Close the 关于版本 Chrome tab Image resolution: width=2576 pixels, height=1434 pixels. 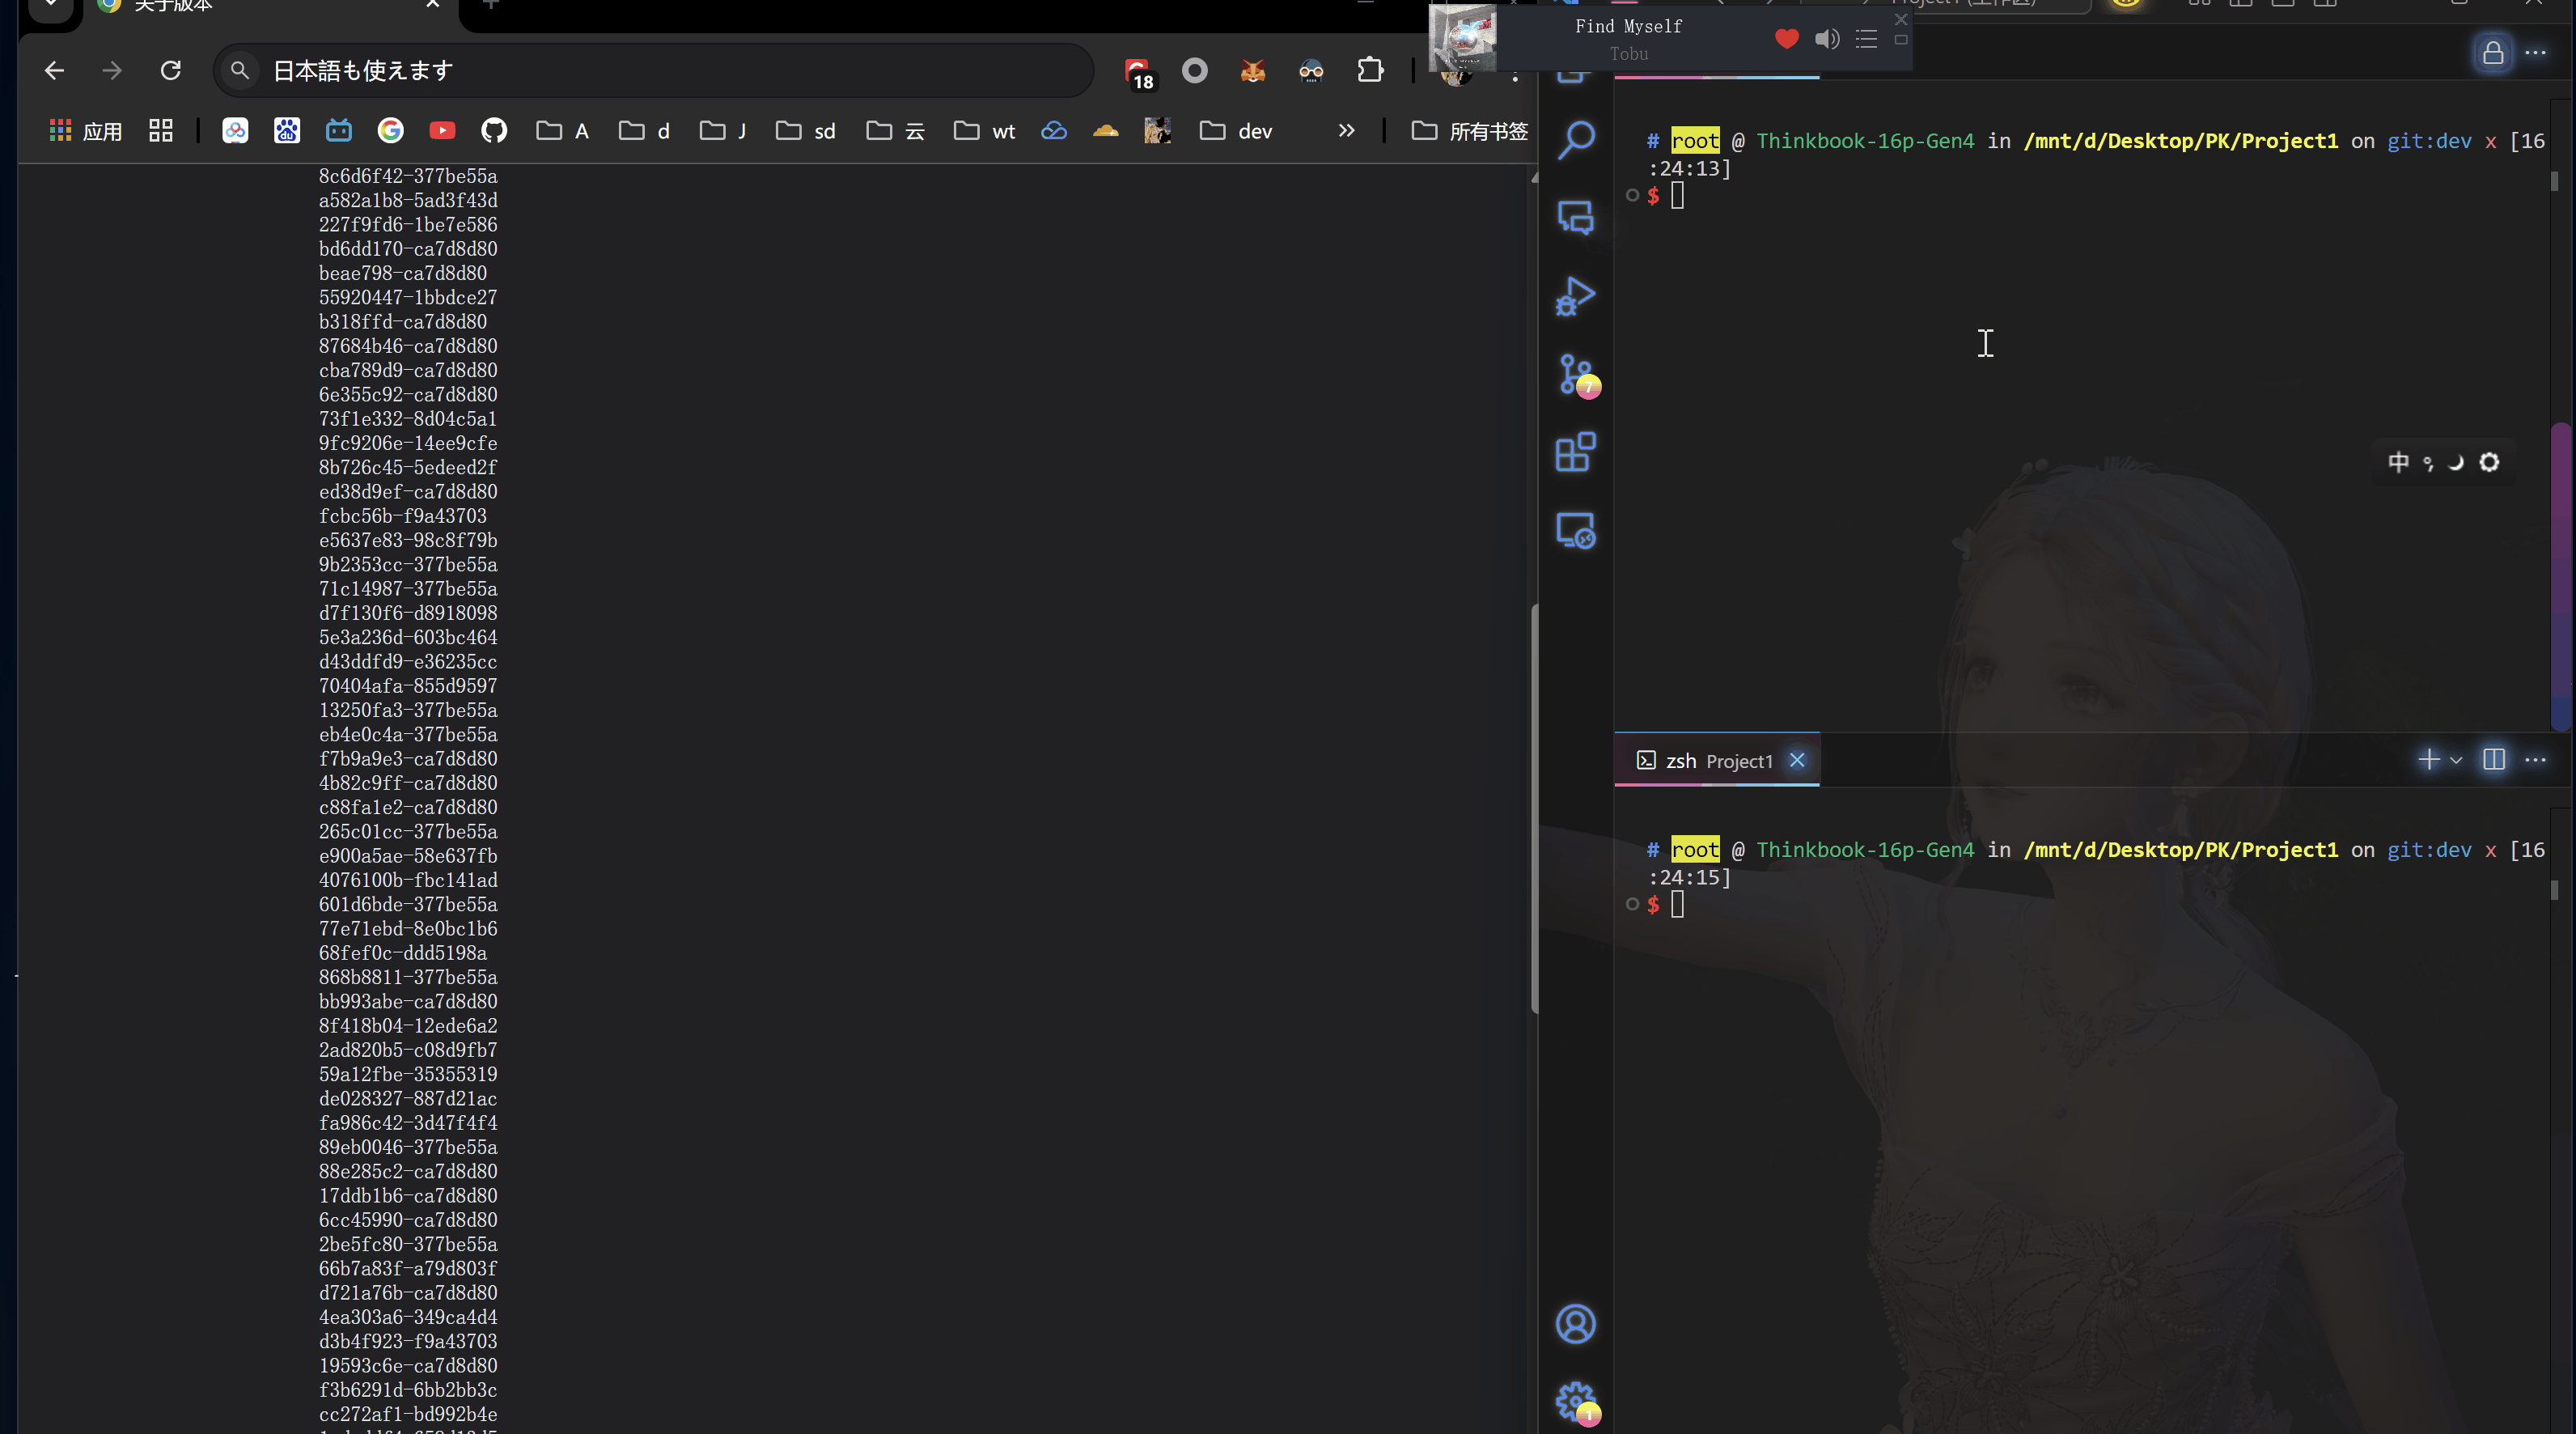[433, 5]
